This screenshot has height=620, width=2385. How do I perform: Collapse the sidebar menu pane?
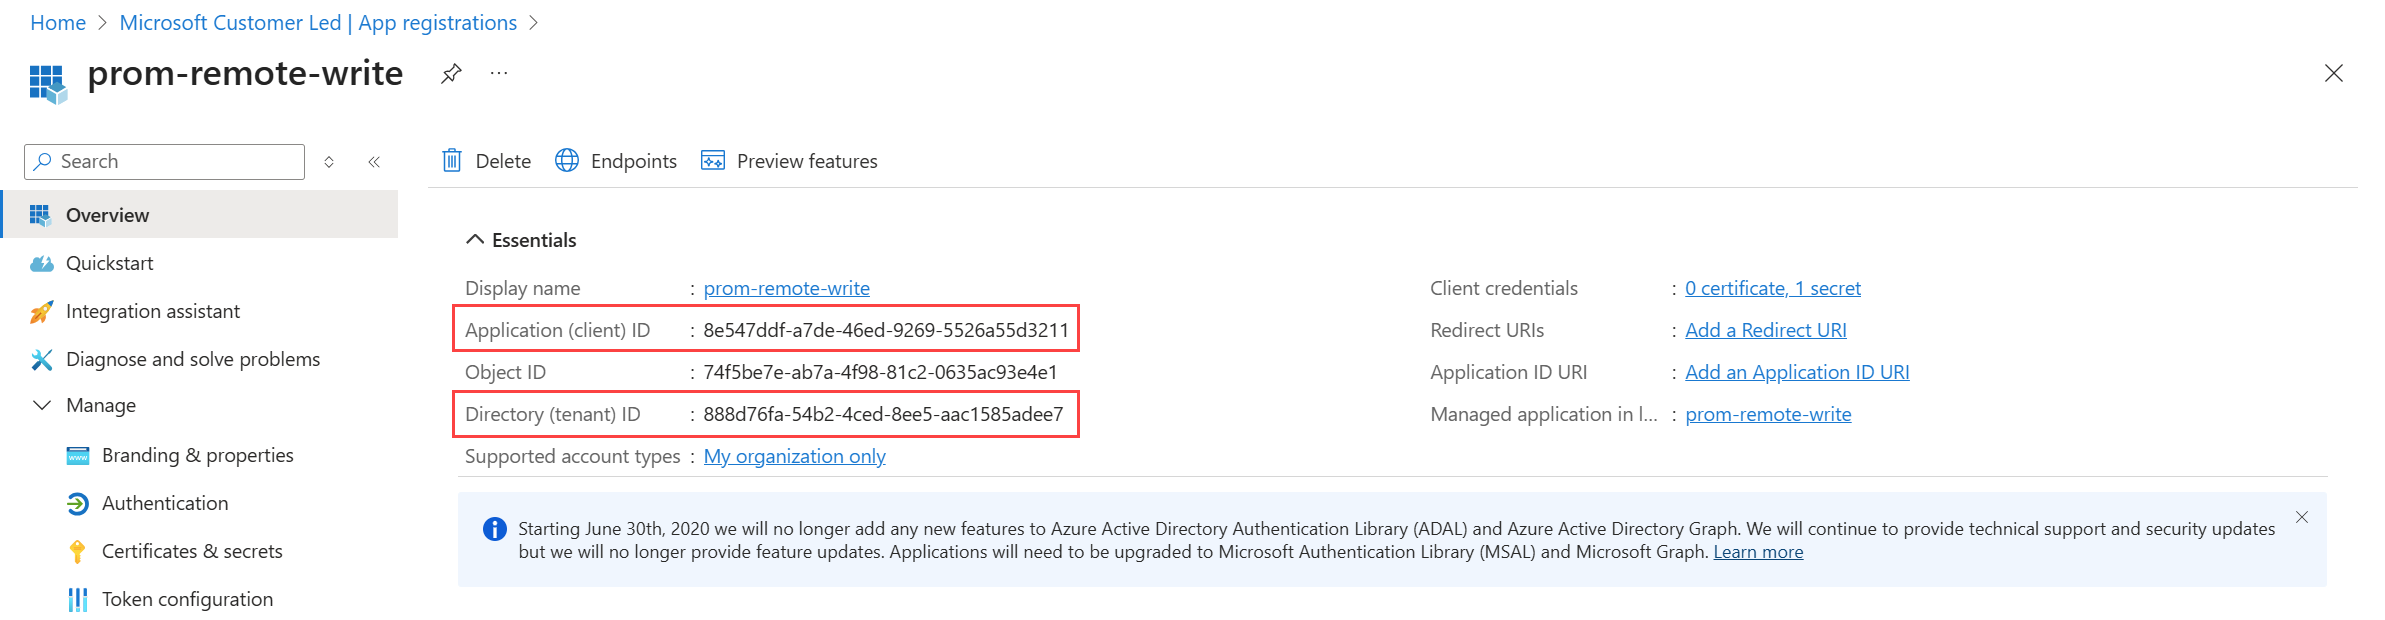click(x=374, y=162)
